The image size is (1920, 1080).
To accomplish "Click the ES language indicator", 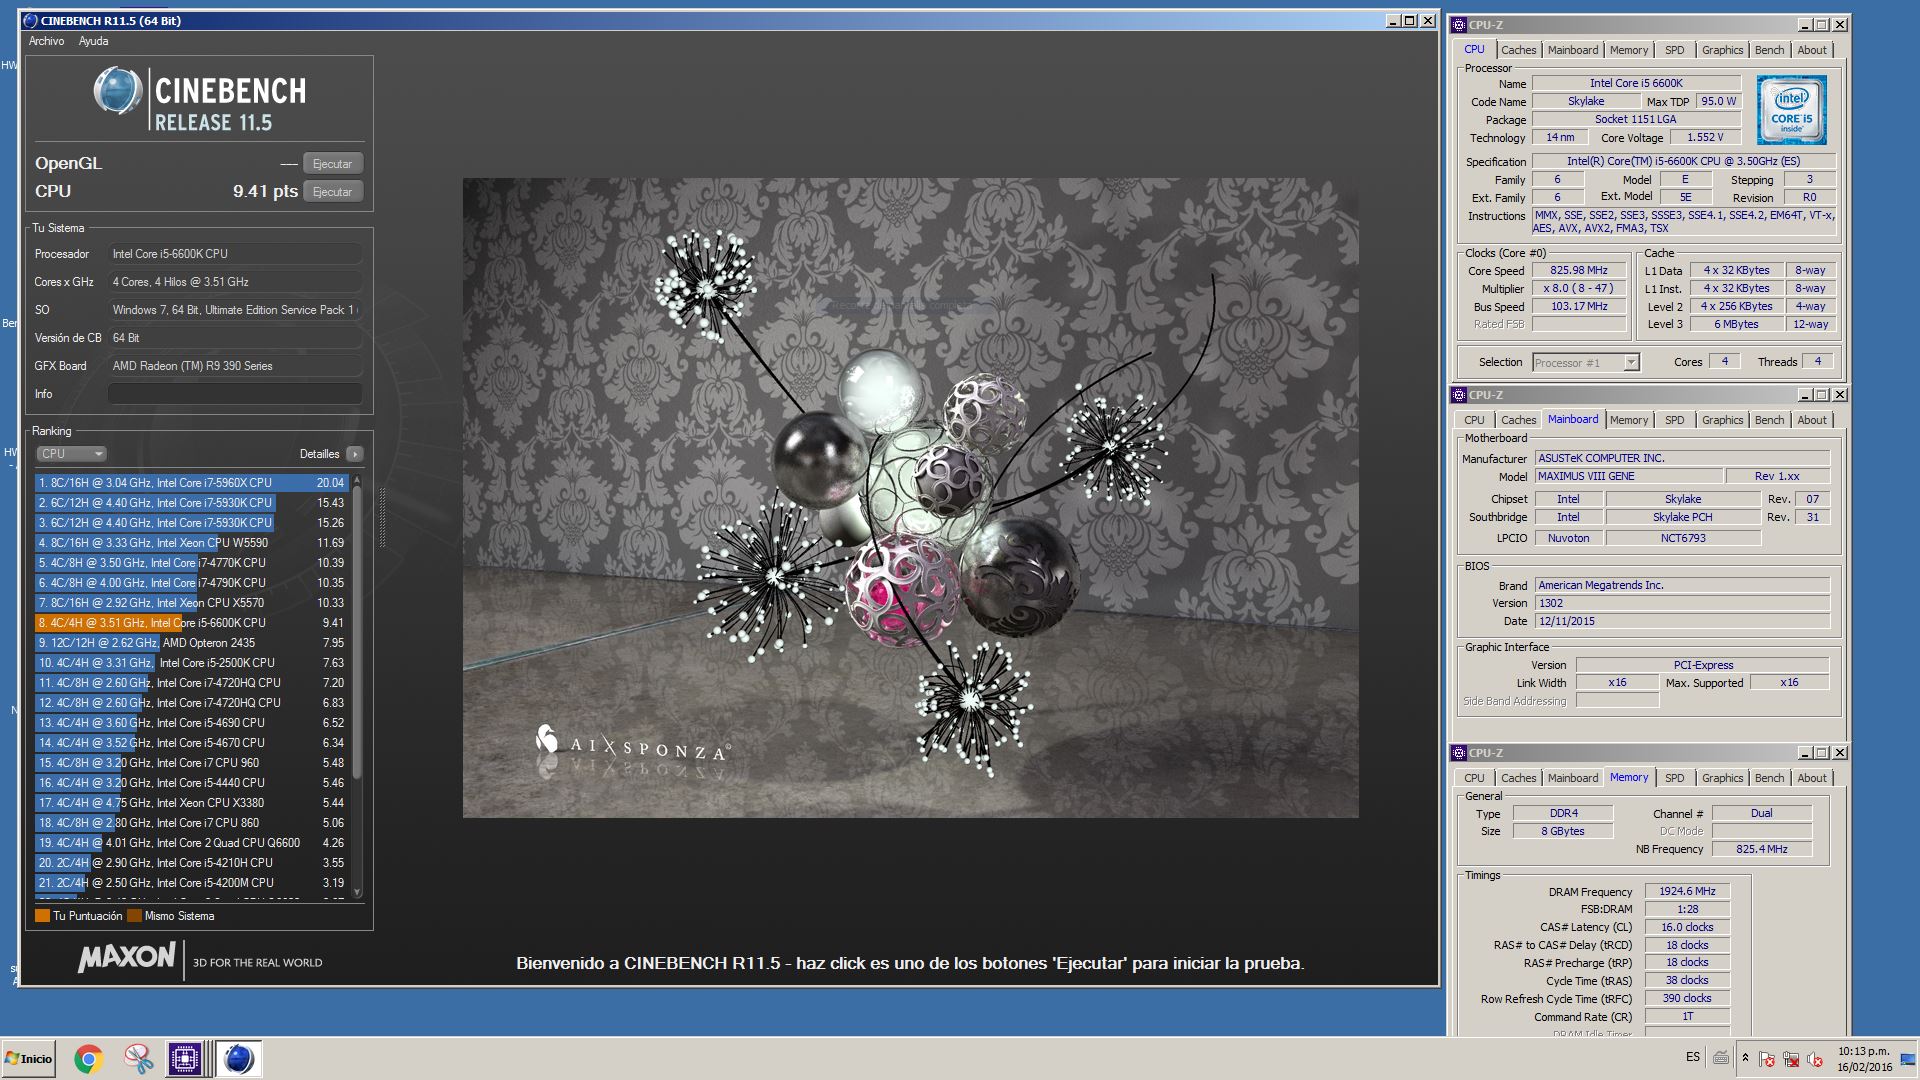I will (x=1692, y=1057).
